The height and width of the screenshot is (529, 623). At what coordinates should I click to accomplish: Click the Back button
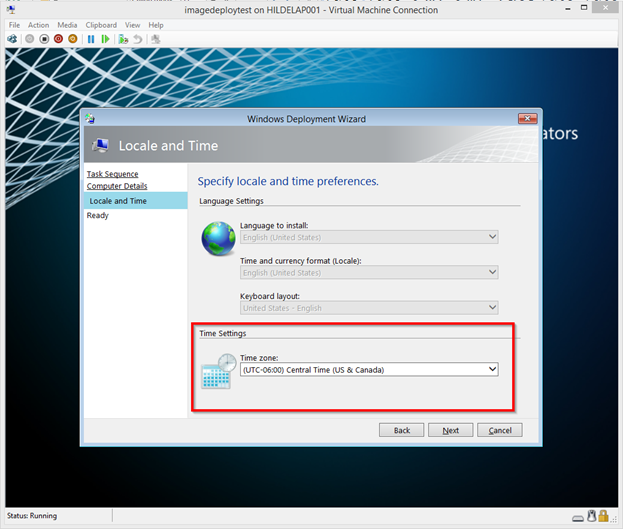401,430
